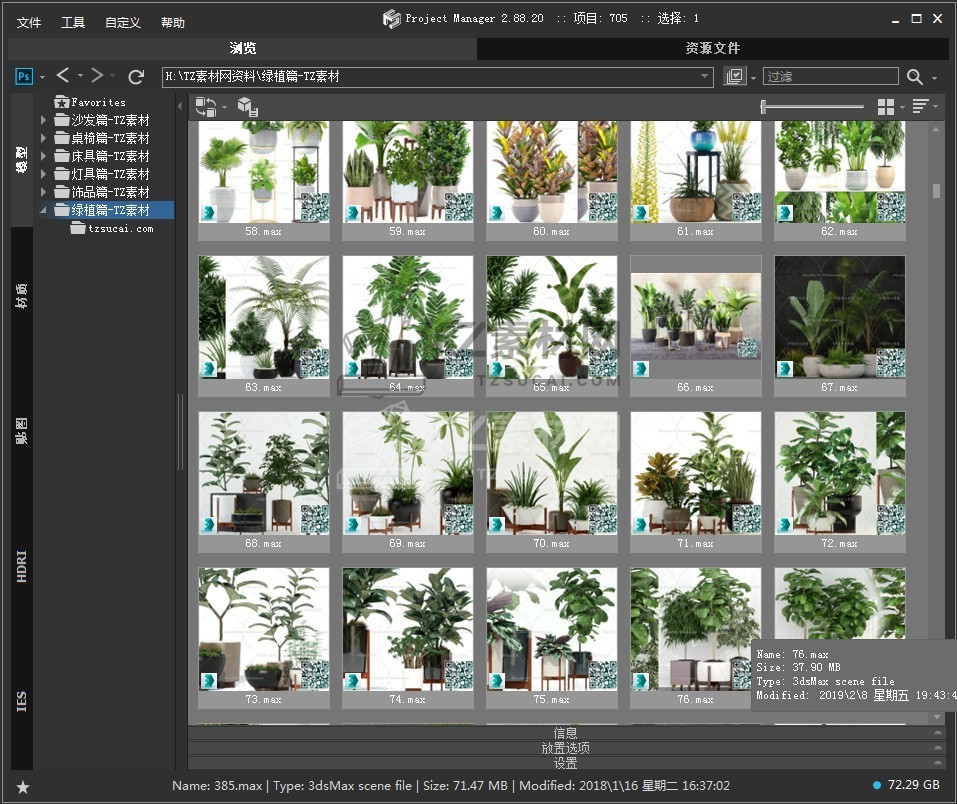Viewport: 957px width, 804px height.
Task: Click the star favorites icon in status bar
Action: pos(23,787)
